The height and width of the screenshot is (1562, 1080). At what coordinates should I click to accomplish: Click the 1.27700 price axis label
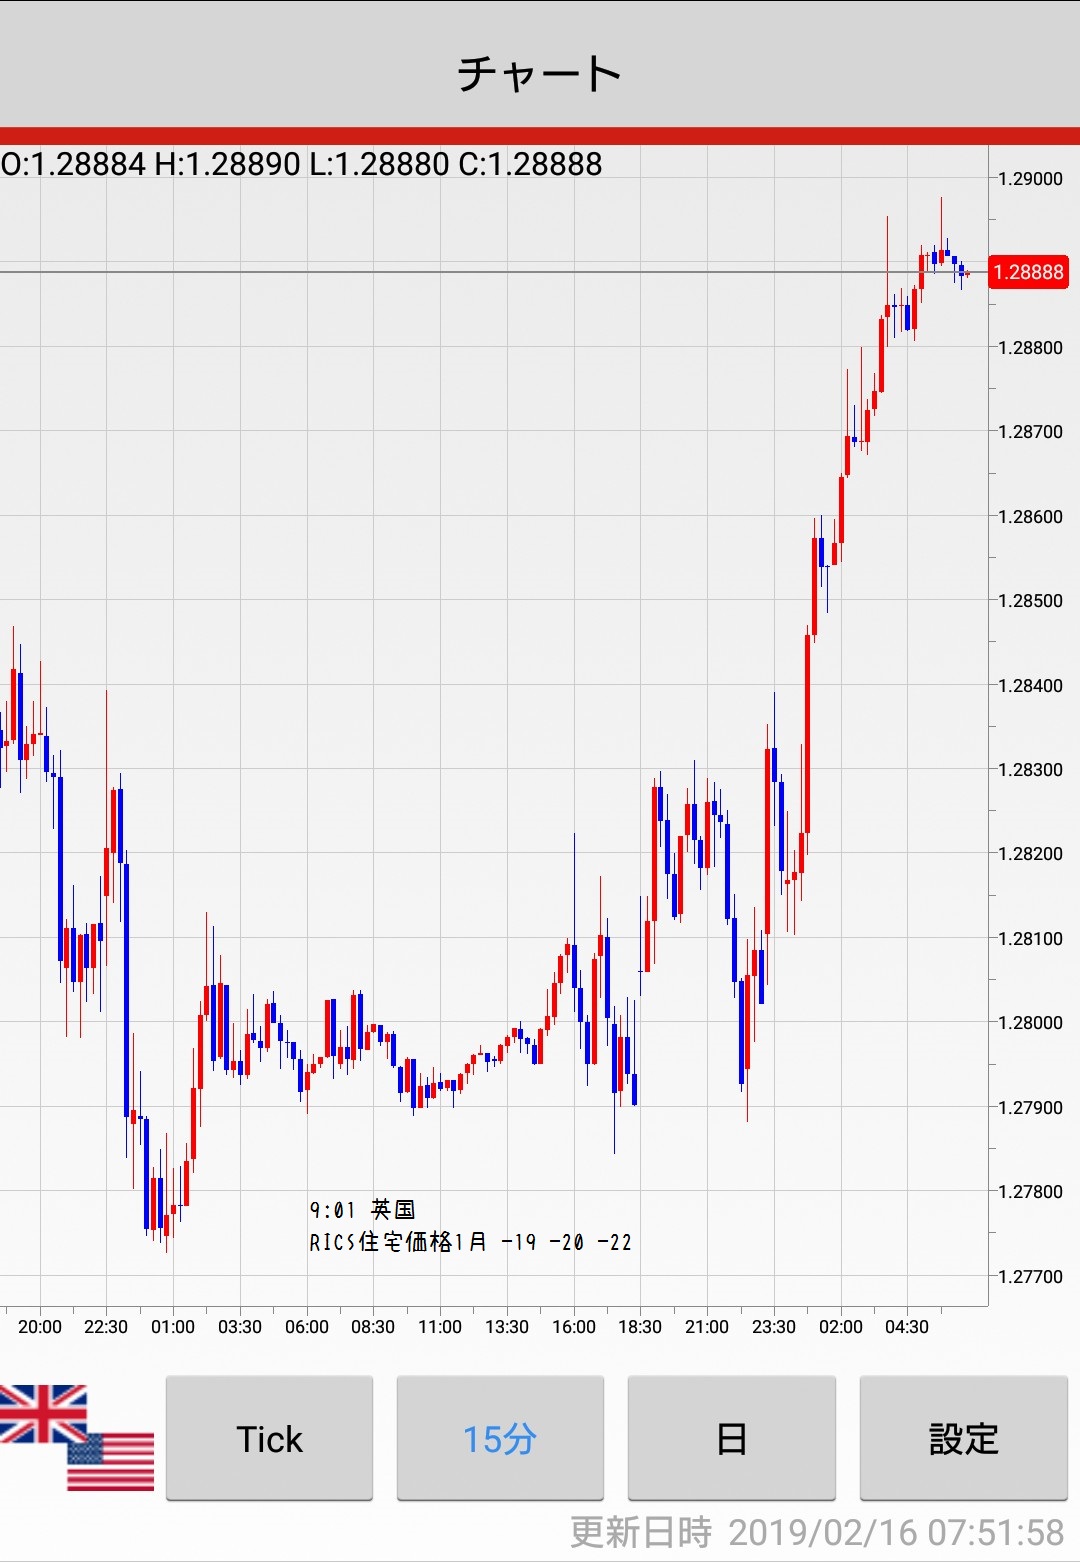1030,1276
